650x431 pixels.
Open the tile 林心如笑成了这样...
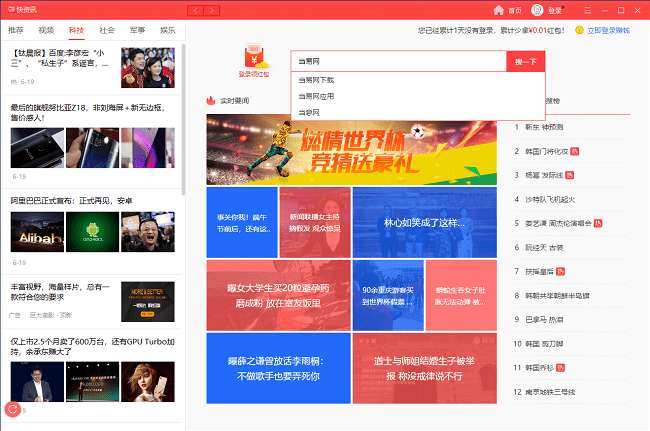pos(424,223)
